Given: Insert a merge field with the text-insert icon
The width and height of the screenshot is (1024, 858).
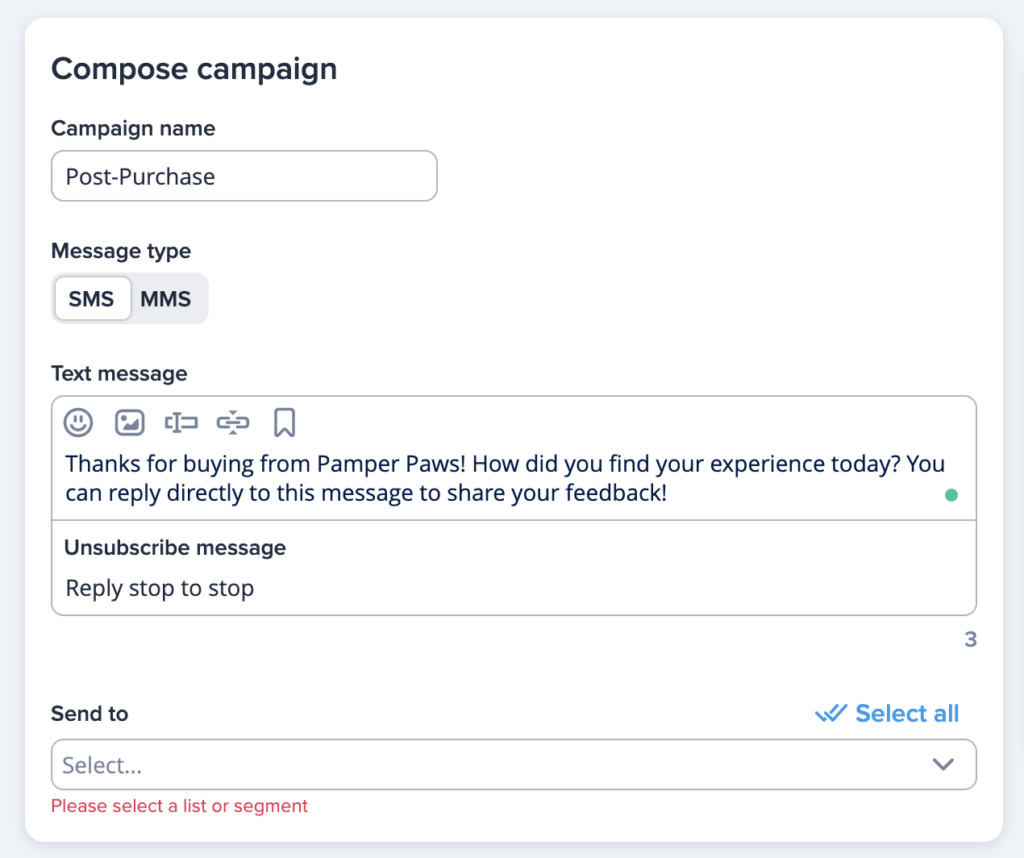Looking at the screenshot, I should (x=181, y=422).
